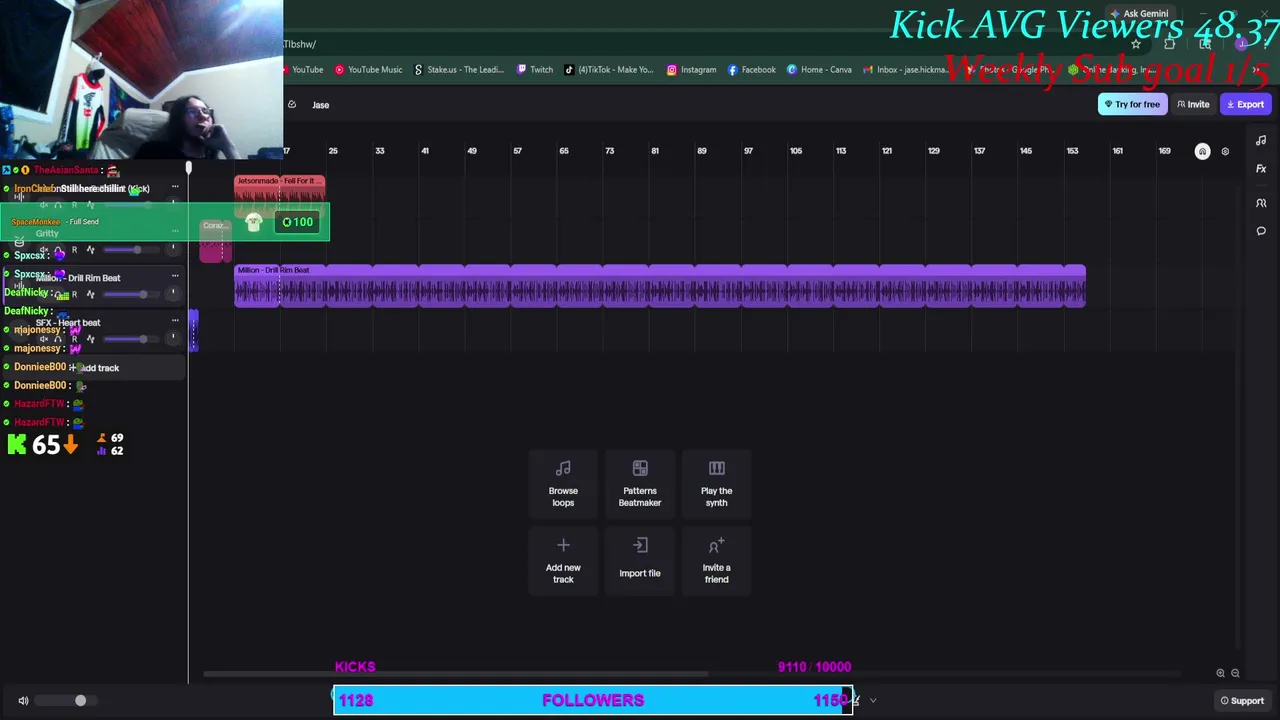Open the Fx effects panel

tap(1261, 169)
